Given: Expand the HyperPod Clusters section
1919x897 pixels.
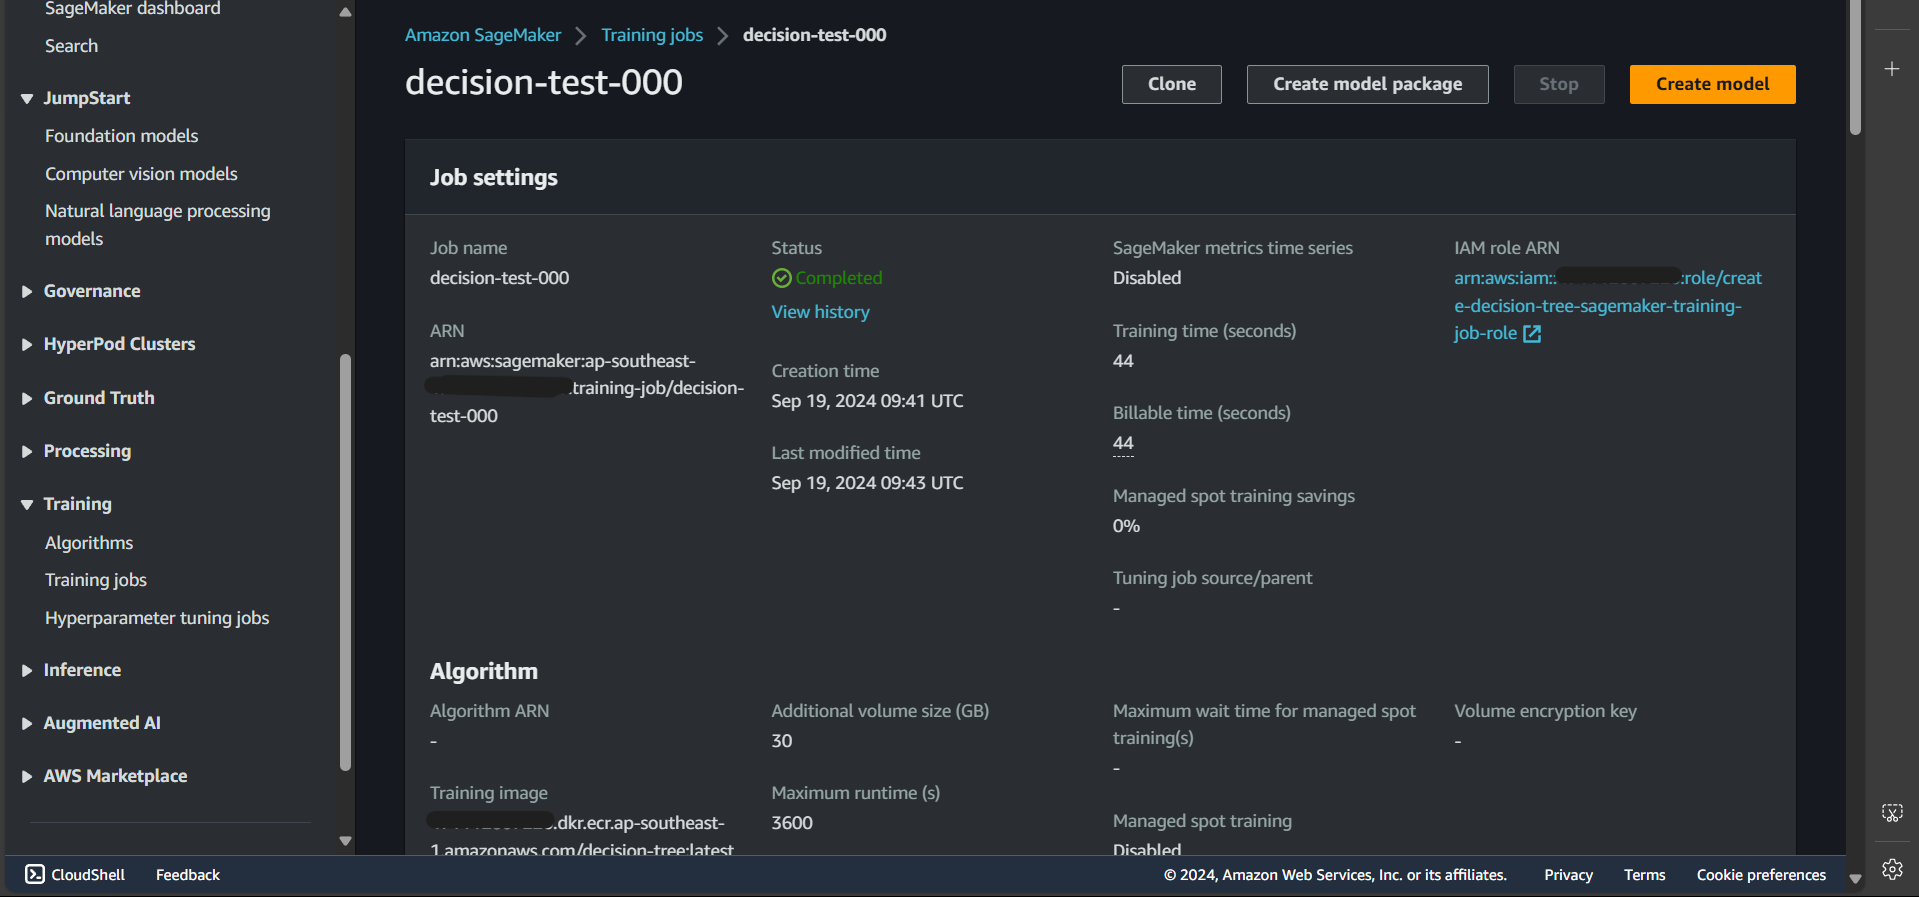Looking at the screenshot, I should [x=27, y=344].
